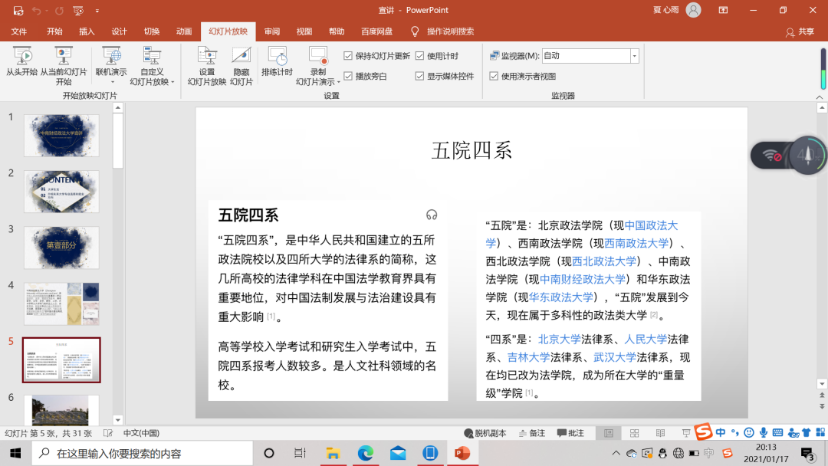Click Task View icon on taskbar
The image size is (828, 466).
(x=300, y=453)
